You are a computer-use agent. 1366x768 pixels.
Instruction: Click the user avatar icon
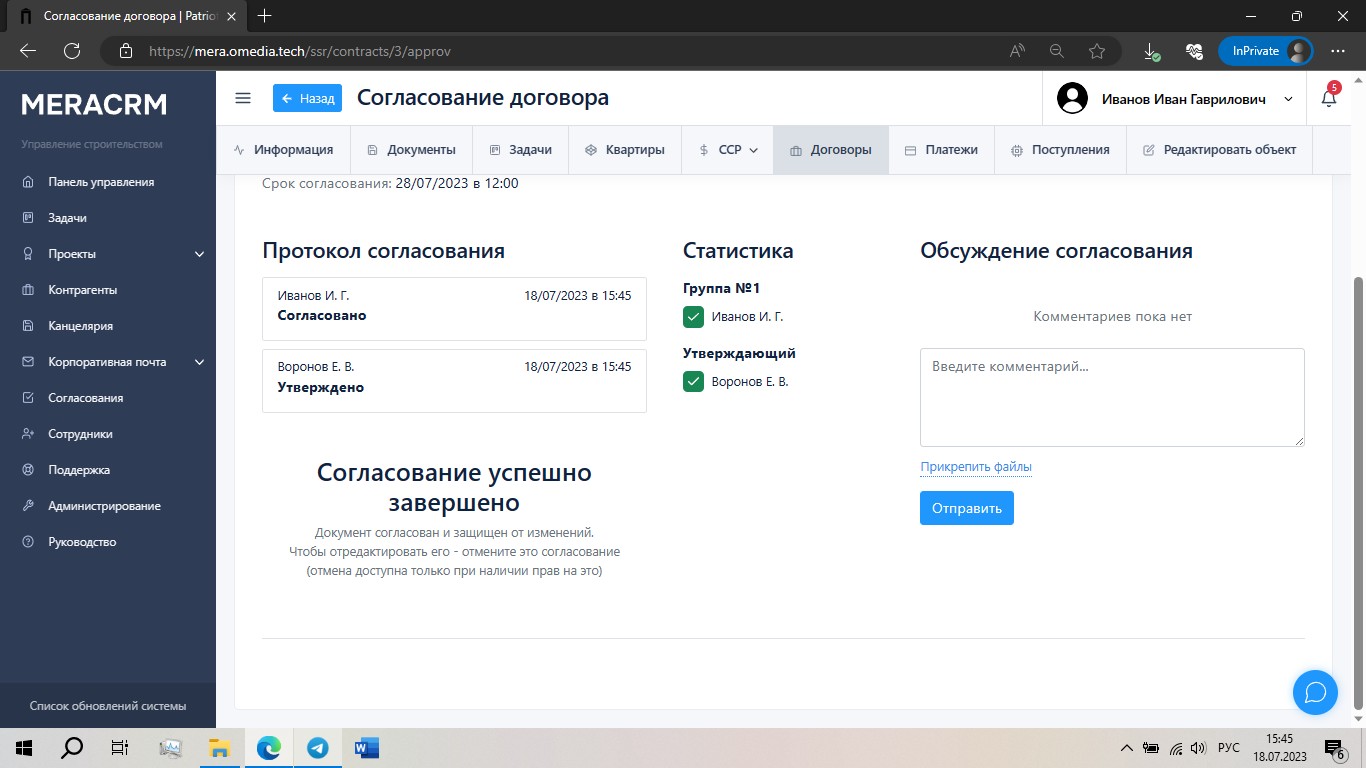click(1072, 99)
